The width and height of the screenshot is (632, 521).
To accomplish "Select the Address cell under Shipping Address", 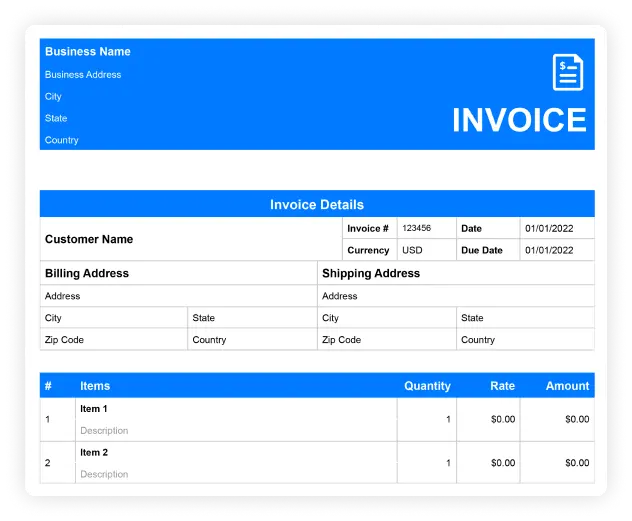I will 456,296.
